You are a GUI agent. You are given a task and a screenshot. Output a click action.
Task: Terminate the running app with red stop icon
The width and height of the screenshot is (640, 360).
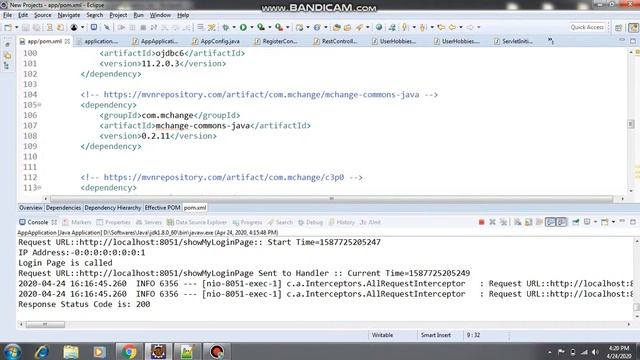[481, 222]
